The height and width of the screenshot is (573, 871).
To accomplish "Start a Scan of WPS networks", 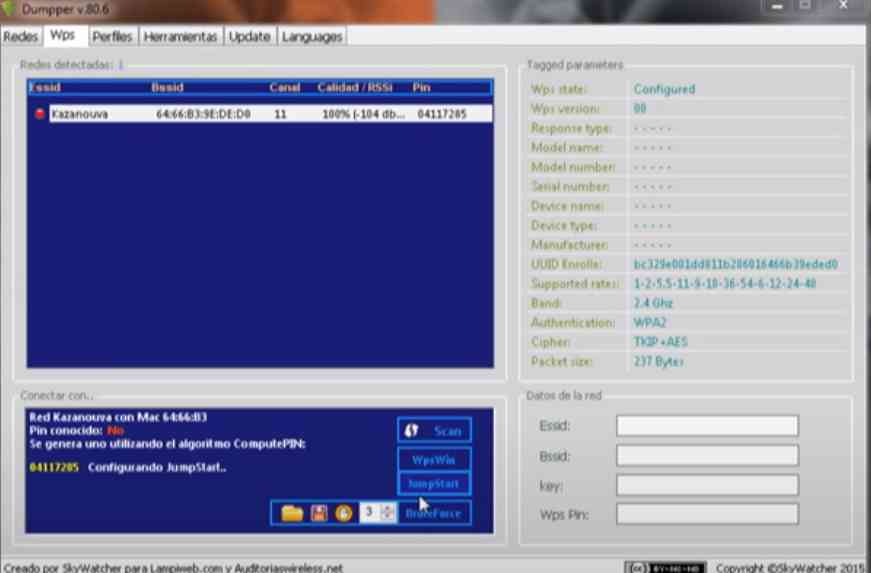I will click(434, 431).
